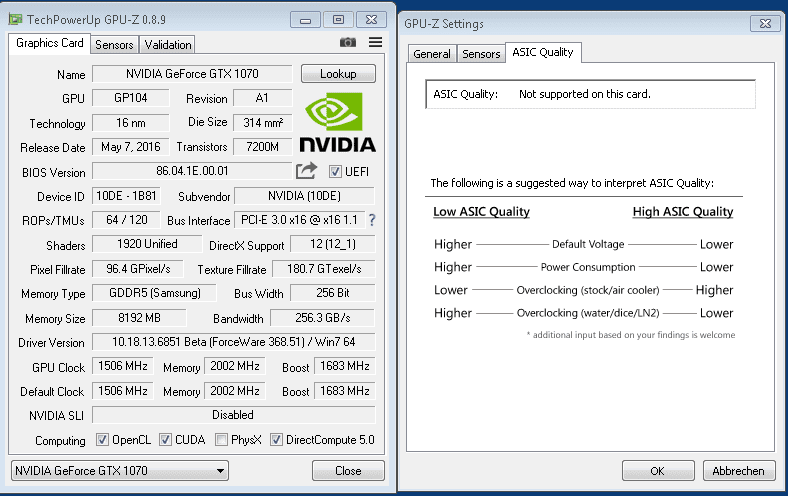Viewport: 788px width, 496px height.
Task: Click the 'Default Voltage' label
Action: tap(588, 244)
